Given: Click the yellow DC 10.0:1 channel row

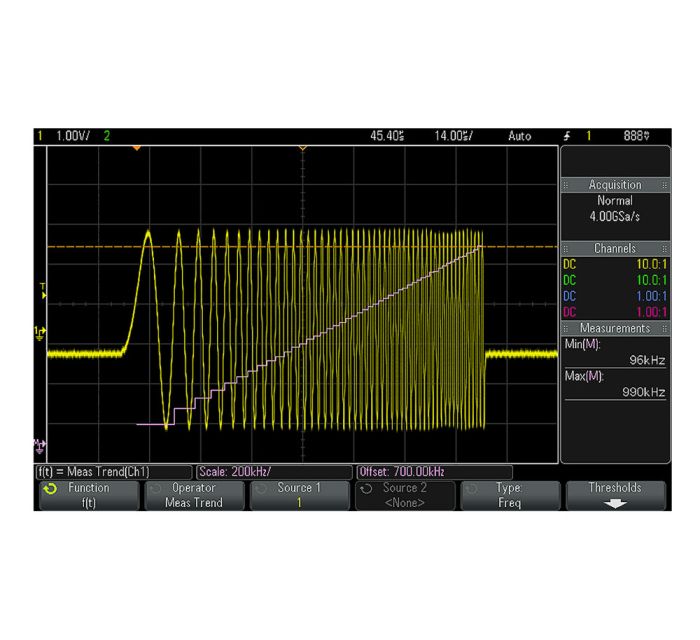Looking at the screenshot, I should 615,264.
